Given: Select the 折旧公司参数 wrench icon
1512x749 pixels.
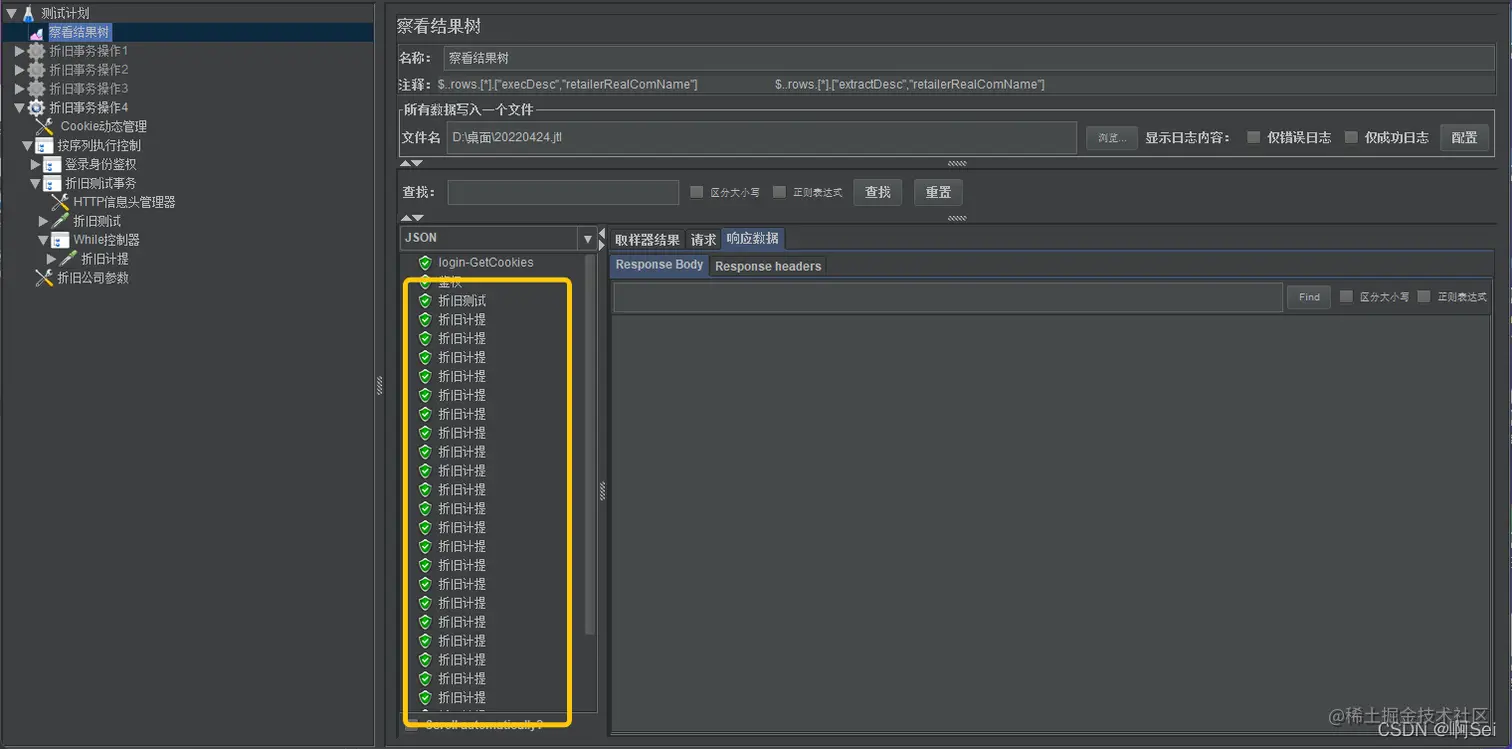Looking at the screenshot, I should (44, 278).
